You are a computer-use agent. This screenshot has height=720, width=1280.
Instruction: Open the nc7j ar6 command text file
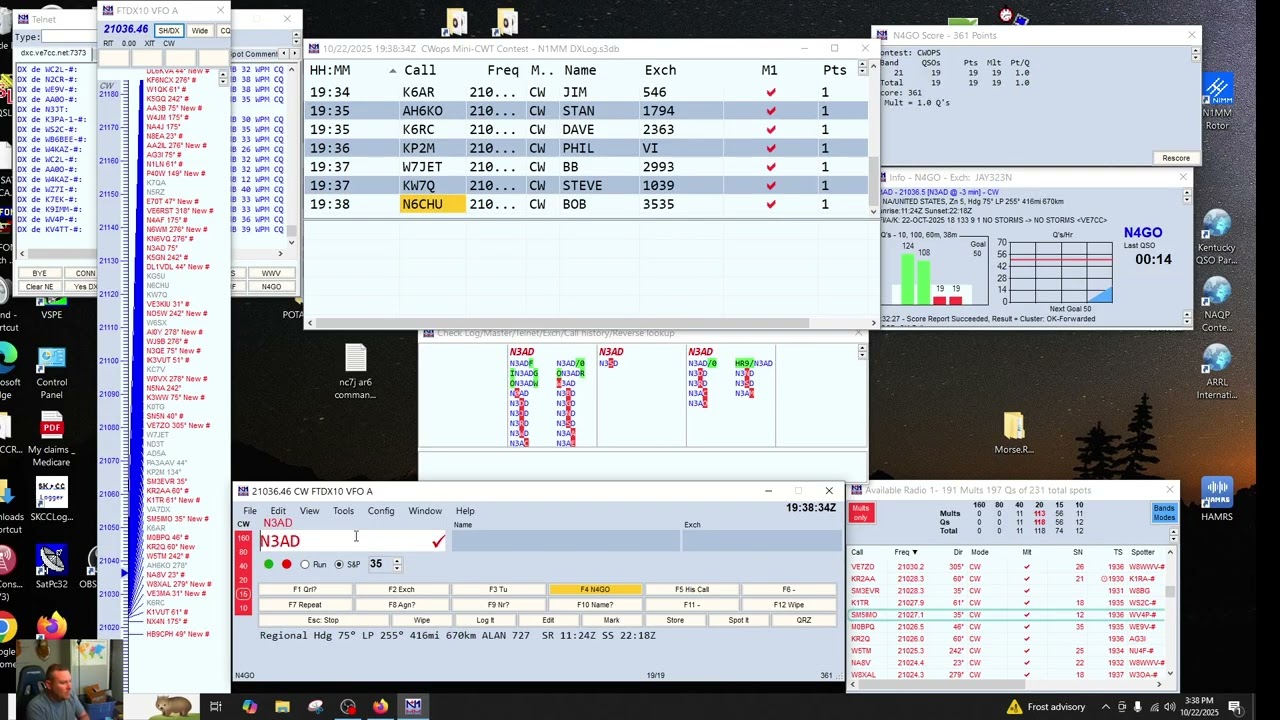[x=356, y=371]
